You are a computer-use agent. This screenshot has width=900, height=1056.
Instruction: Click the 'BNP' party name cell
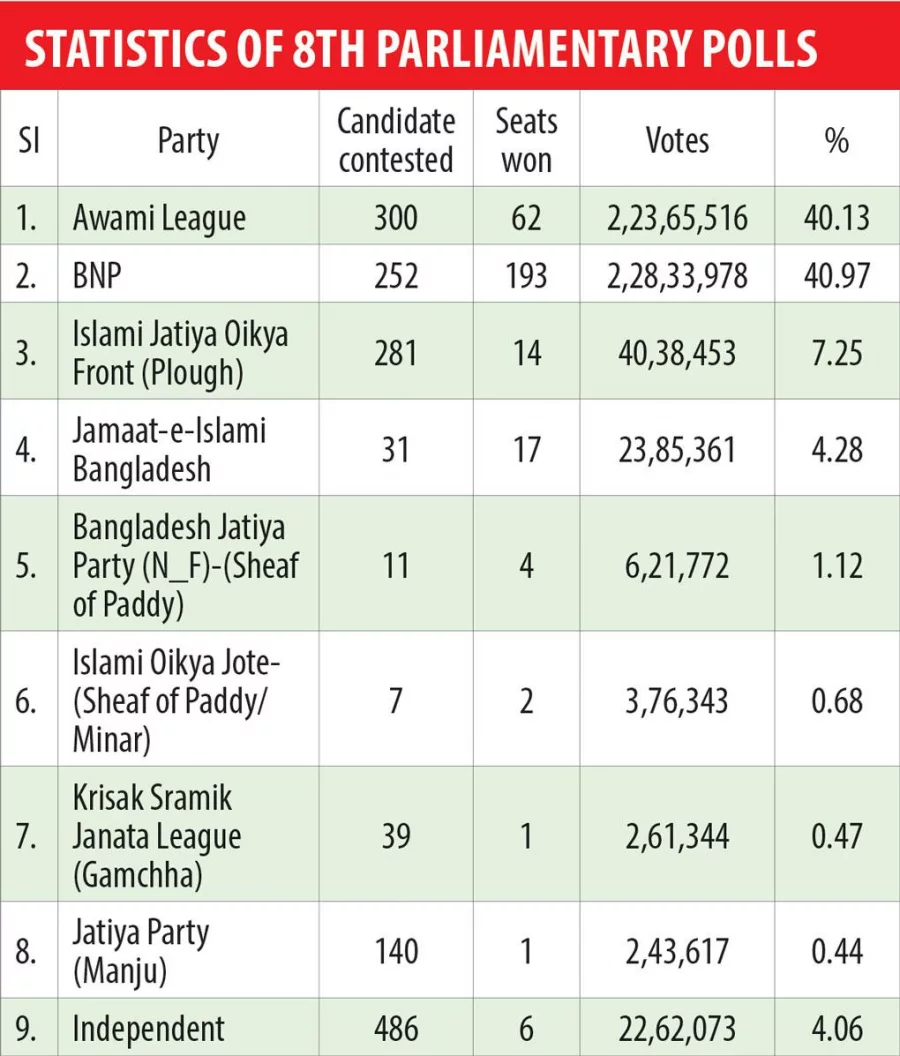188,274
